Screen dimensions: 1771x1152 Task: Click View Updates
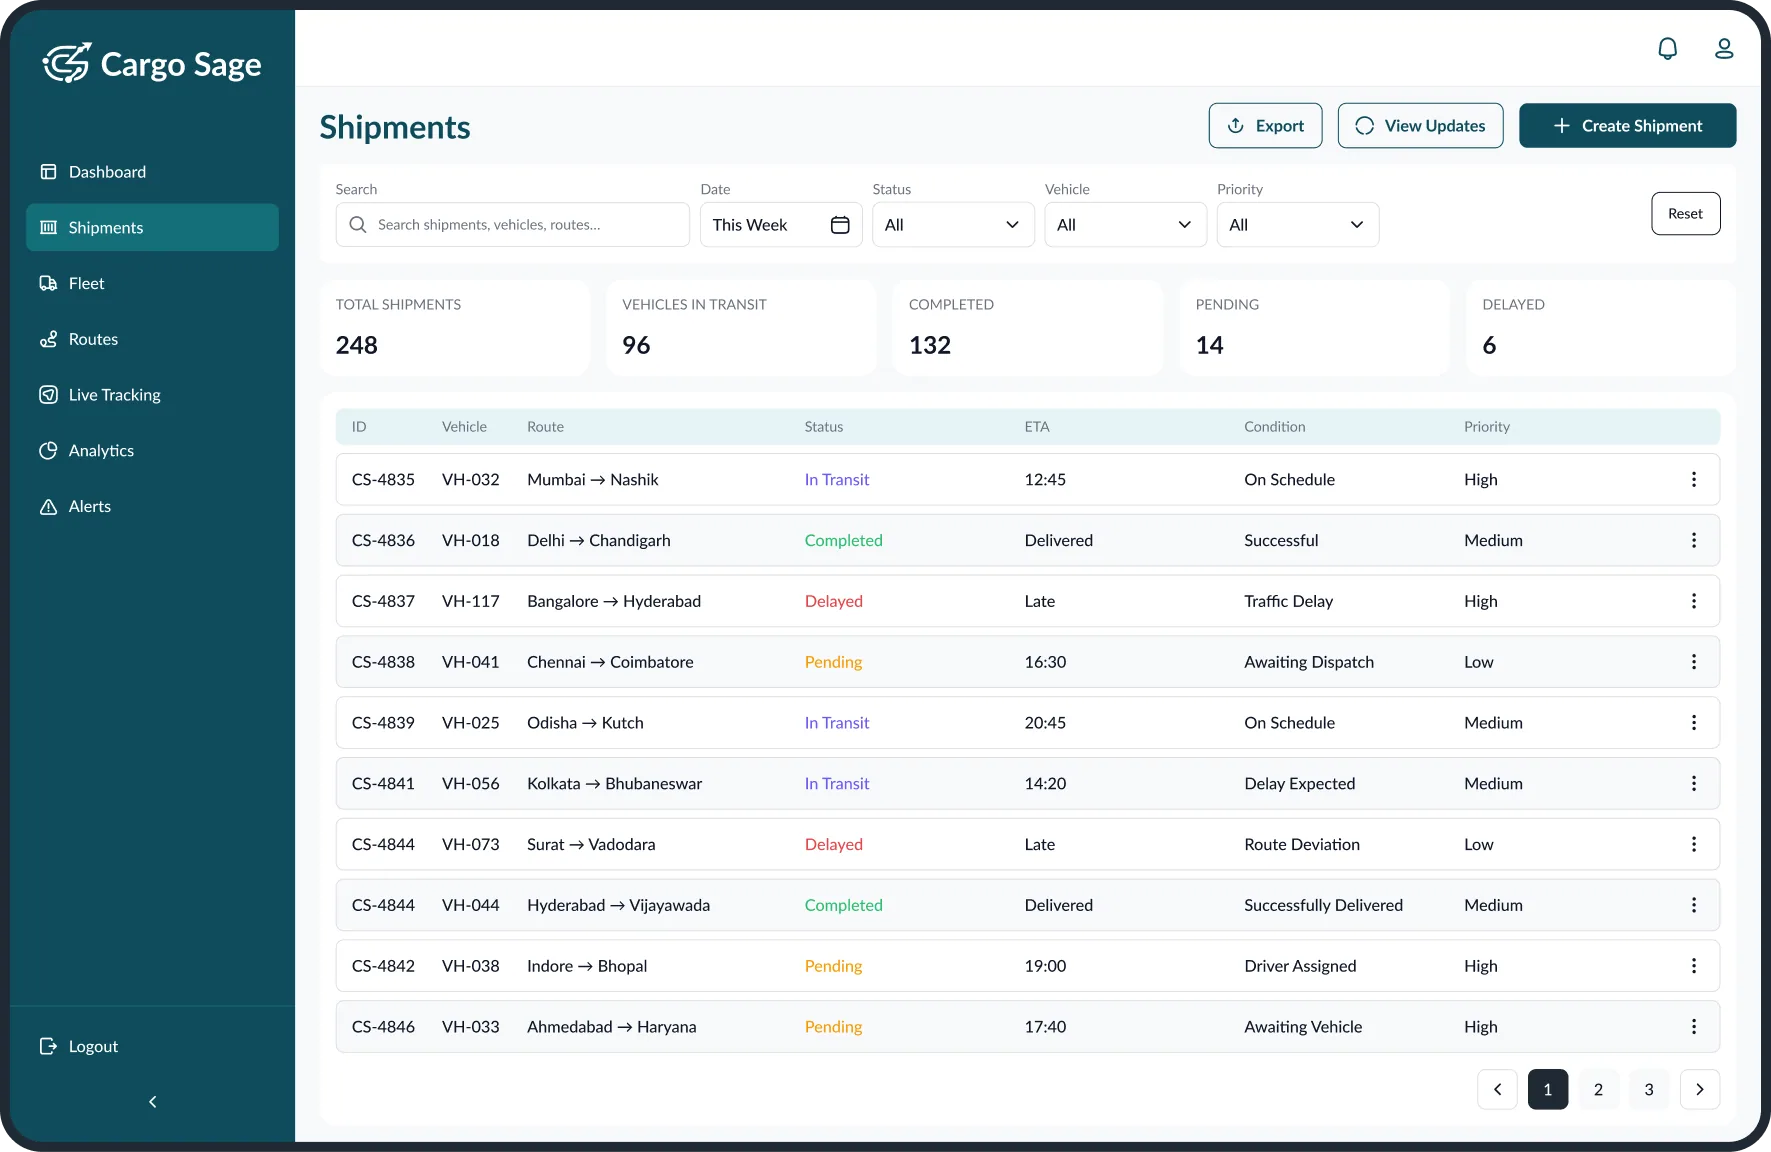point(1420,125)
